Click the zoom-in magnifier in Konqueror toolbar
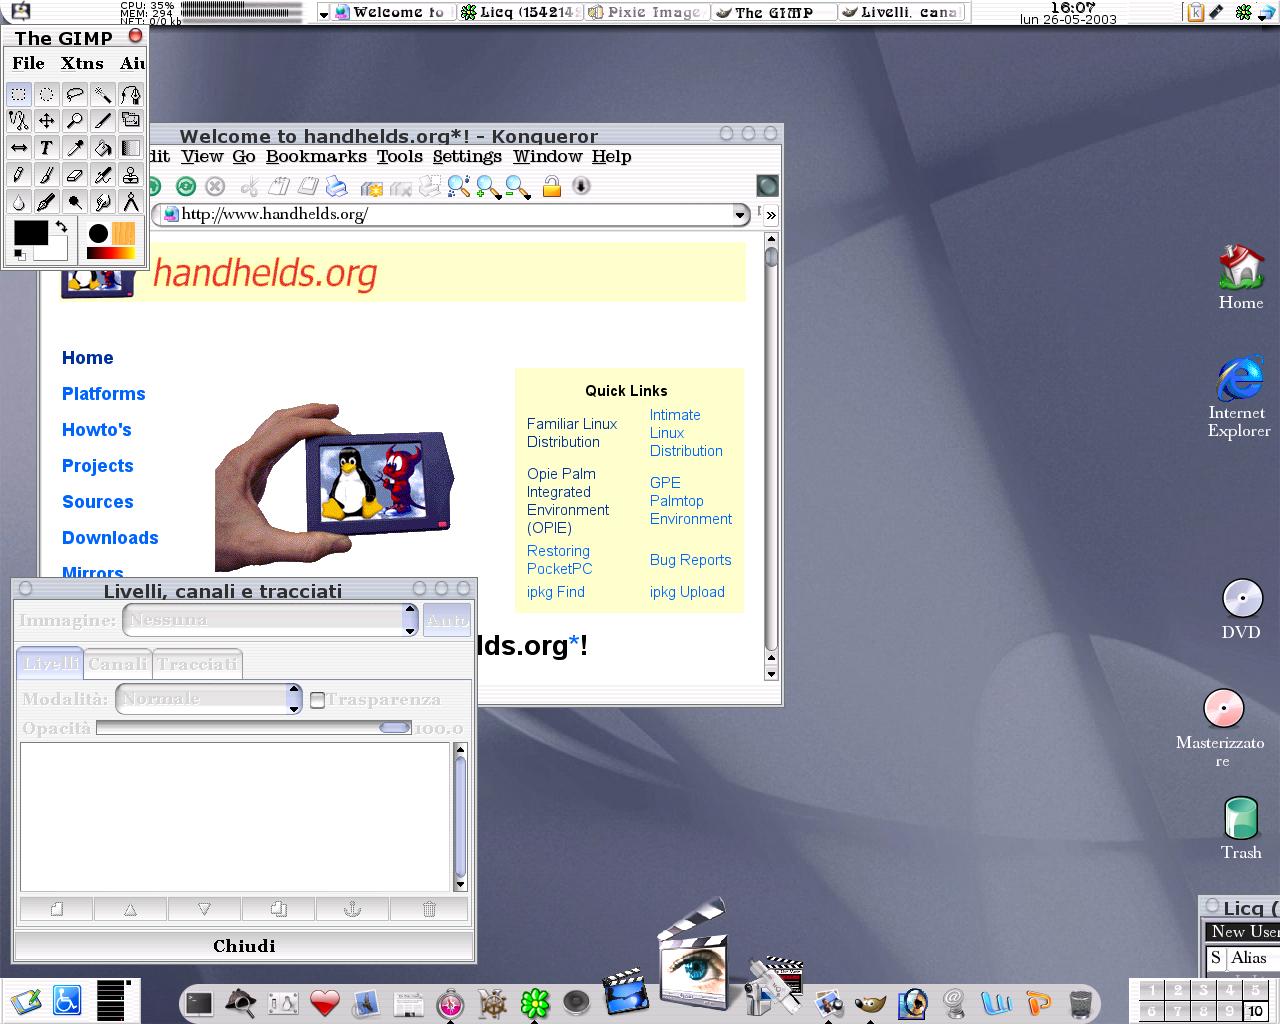 tap(488, 186)
